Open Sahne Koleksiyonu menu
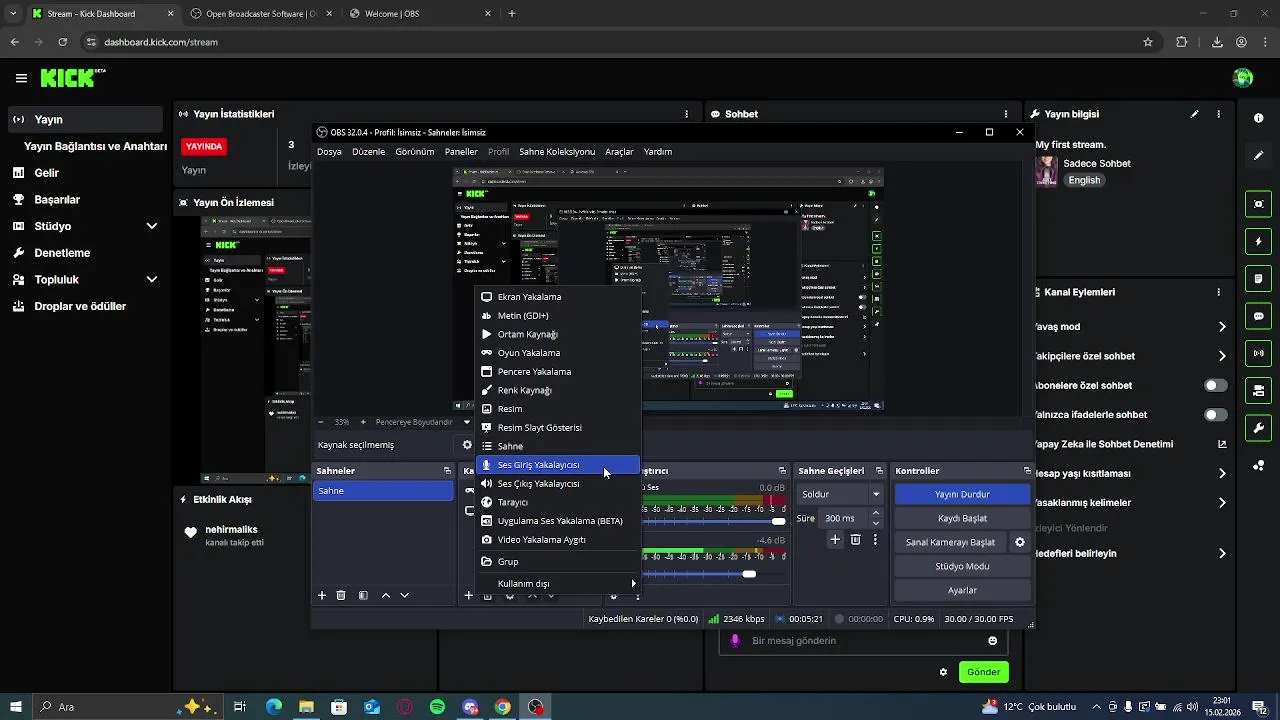This screenshot has height=720, width=1280. point(557,152)
